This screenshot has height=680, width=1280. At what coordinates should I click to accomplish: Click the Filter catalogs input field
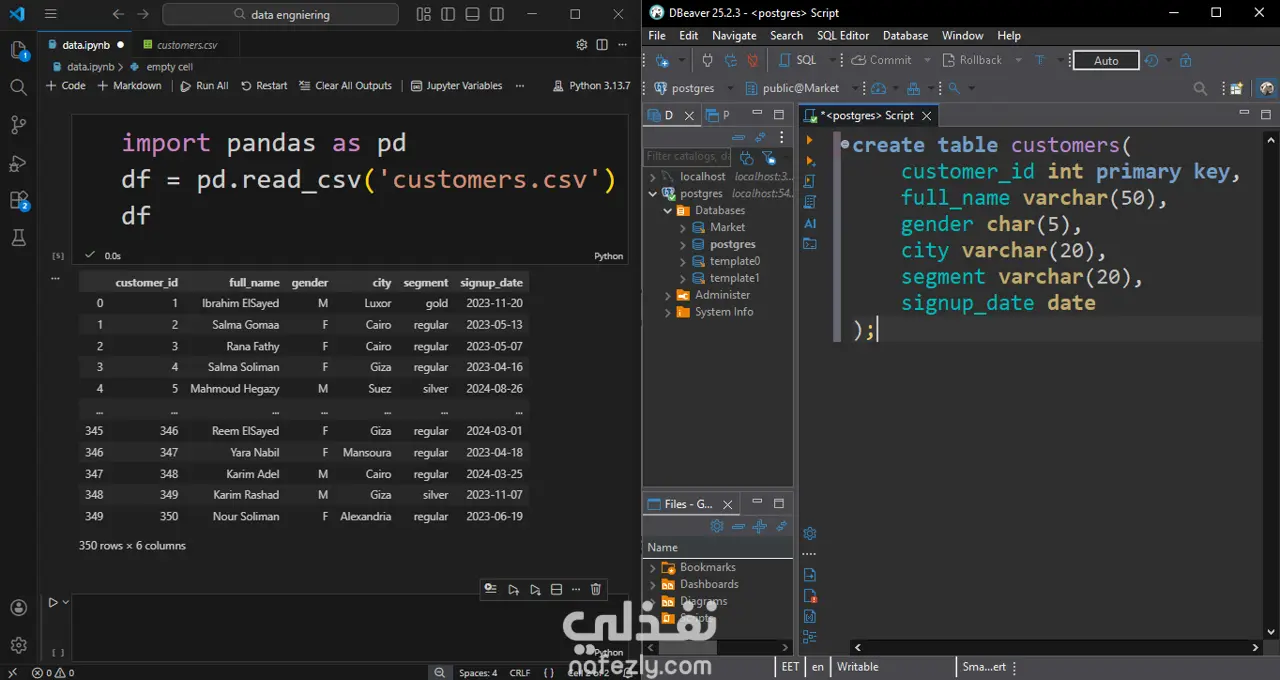(688, 156)
